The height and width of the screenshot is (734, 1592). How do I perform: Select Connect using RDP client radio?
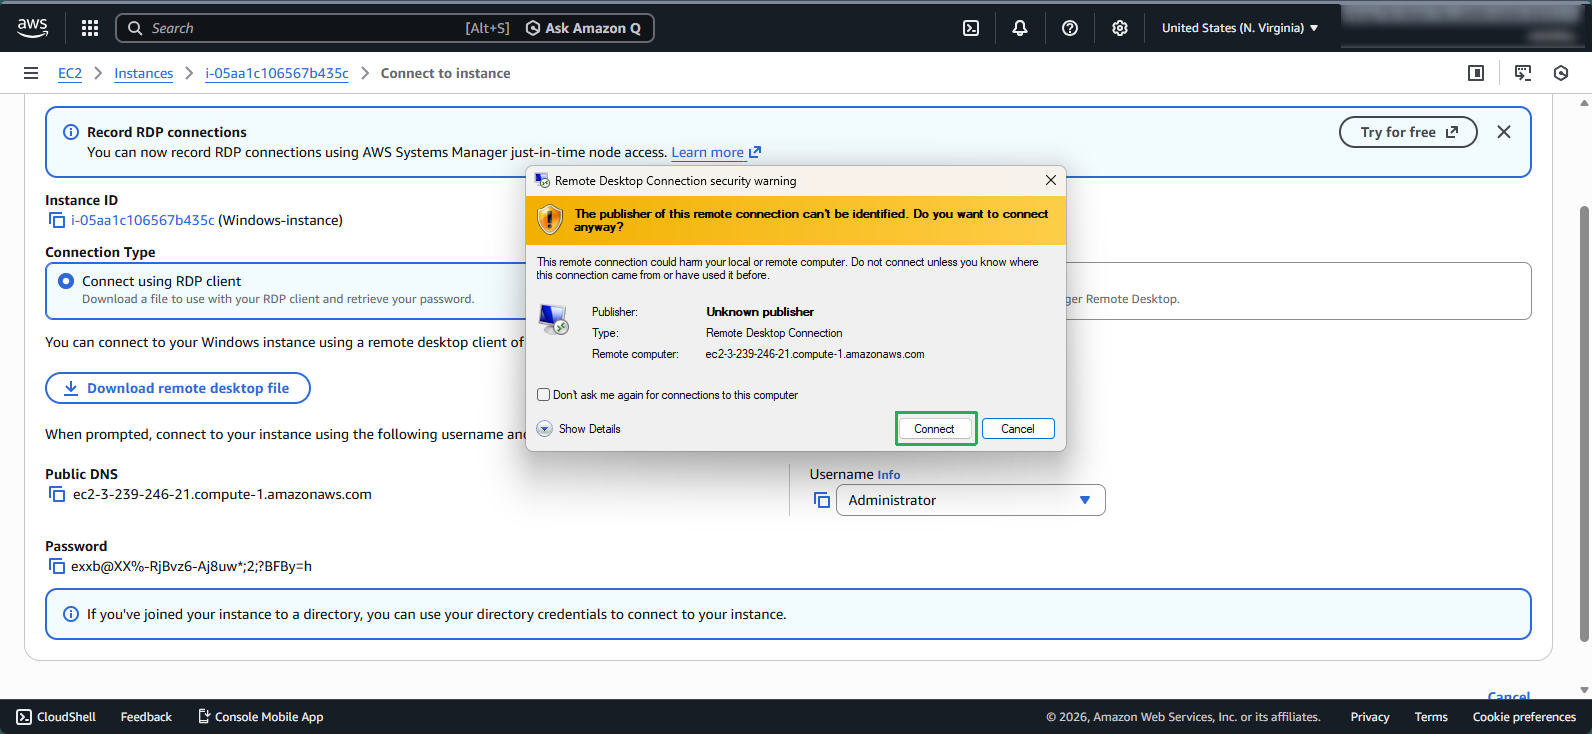(x=66, y=281)
